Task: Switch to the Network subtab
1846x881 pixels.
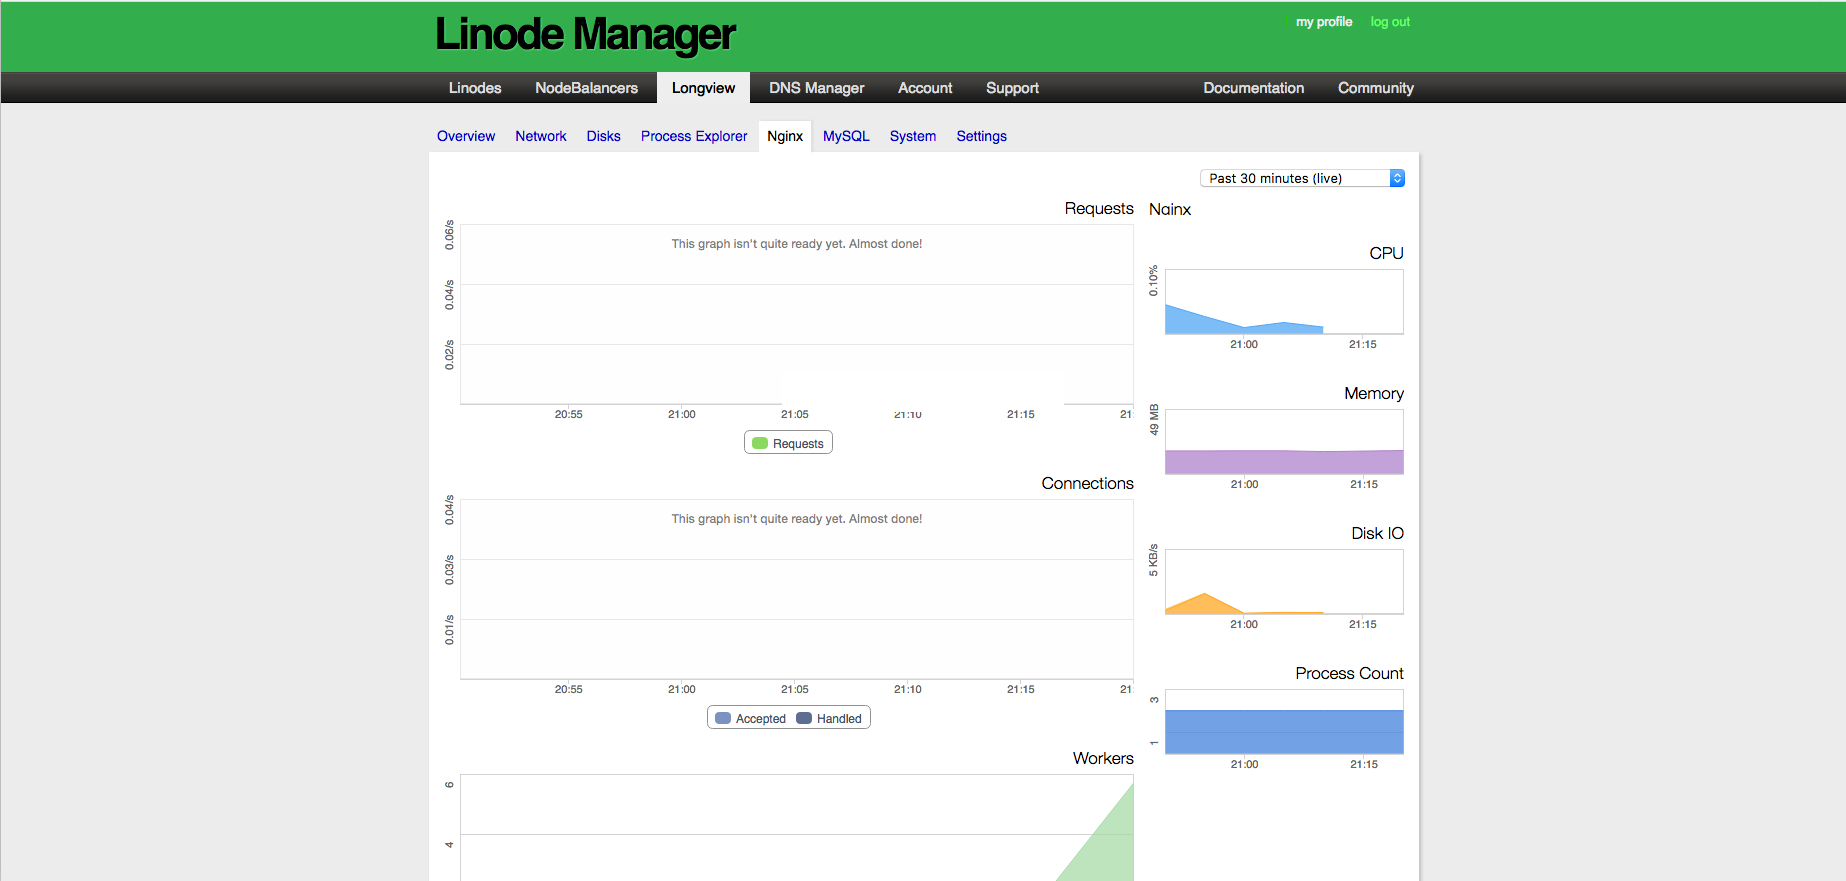Action: tap(541, 136)
